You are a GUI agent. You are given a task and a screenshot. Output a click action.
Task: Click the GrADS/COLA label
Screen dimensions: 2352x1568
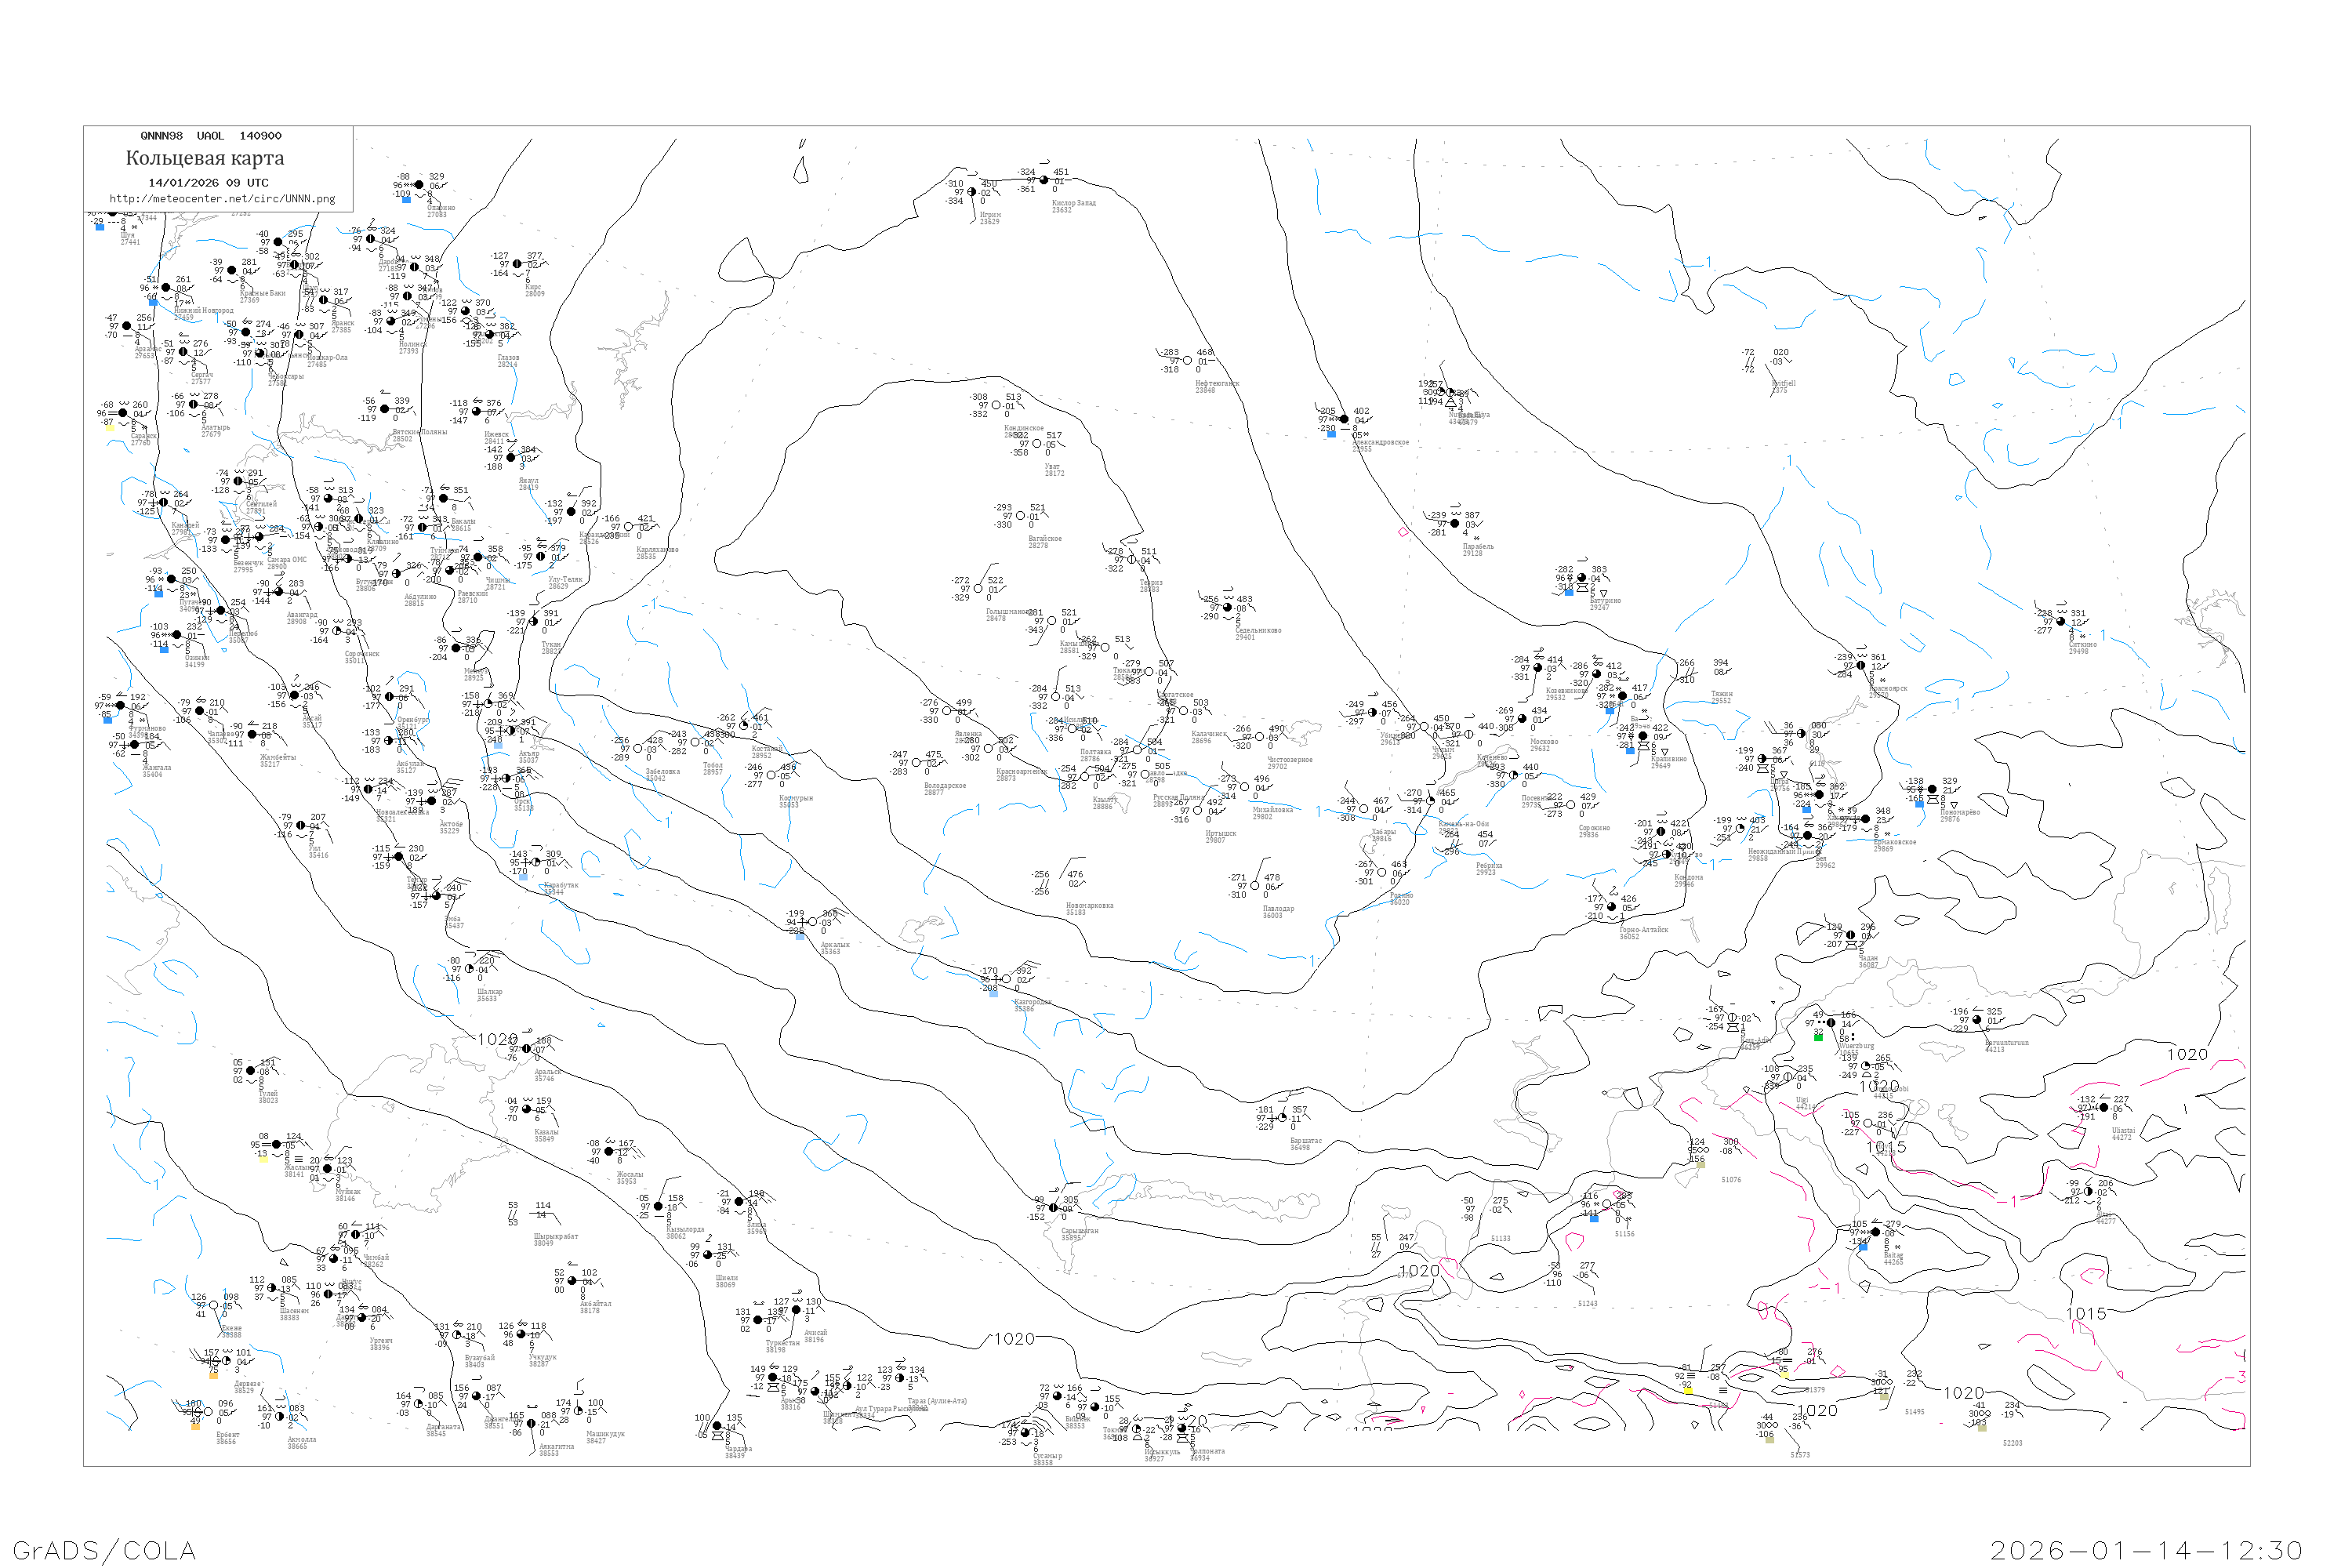(x=104, y=1550)
